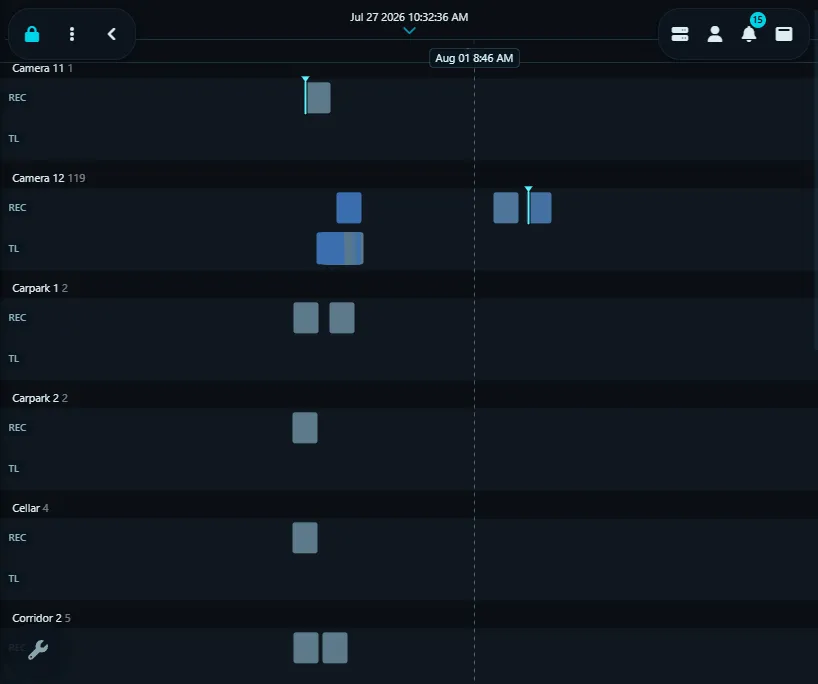Viewport: 818px width, 684px height.
Task: Select Camera 12 REC block with cyan marker
Action: click(540, 208)
